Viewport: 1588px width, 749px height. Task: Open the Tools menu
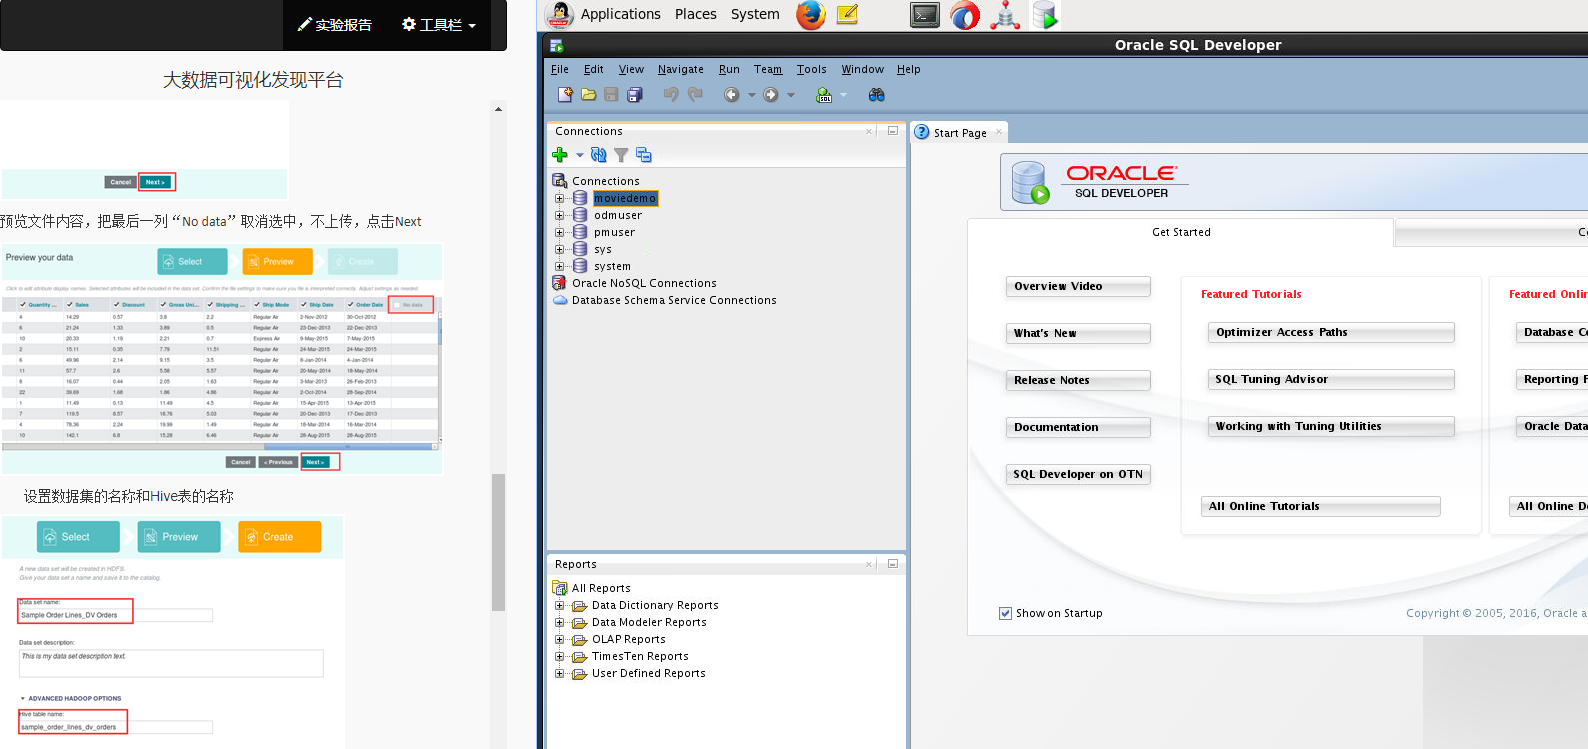[x=812, y=69]
